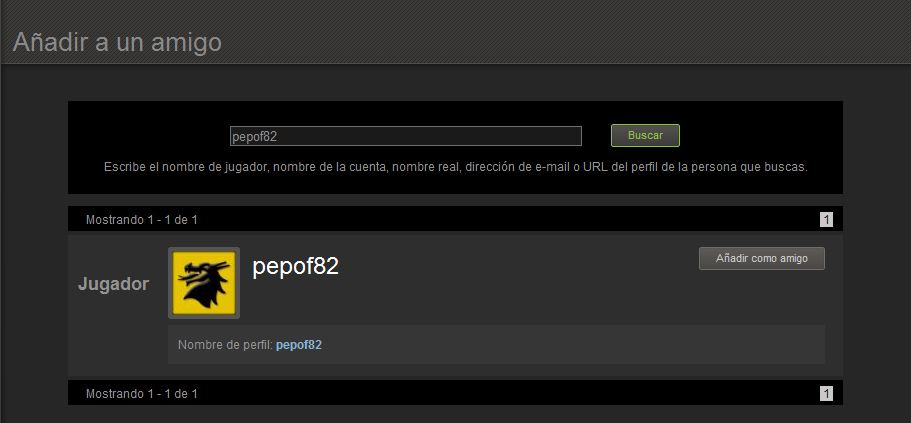Click empty space in the Nombre de perfil bar
The width and height of the screenshot is (911, 423).
(572, 345)
